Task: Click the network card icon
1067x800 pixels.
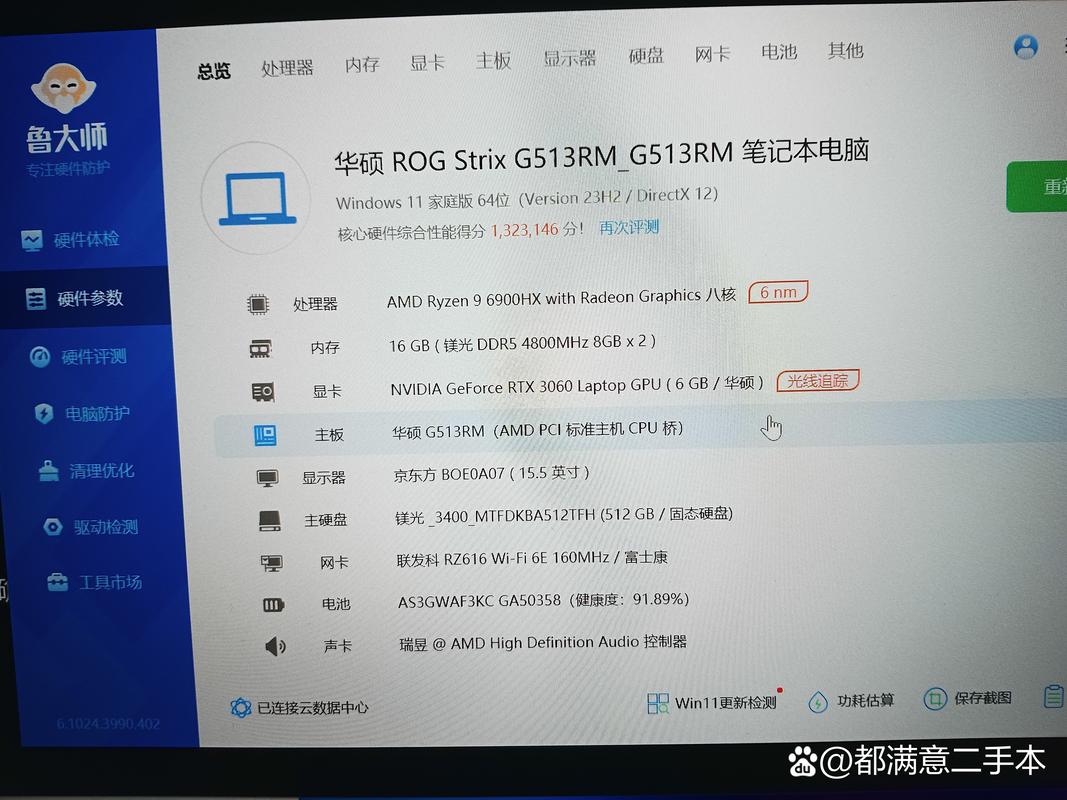Action: [272, 563]
